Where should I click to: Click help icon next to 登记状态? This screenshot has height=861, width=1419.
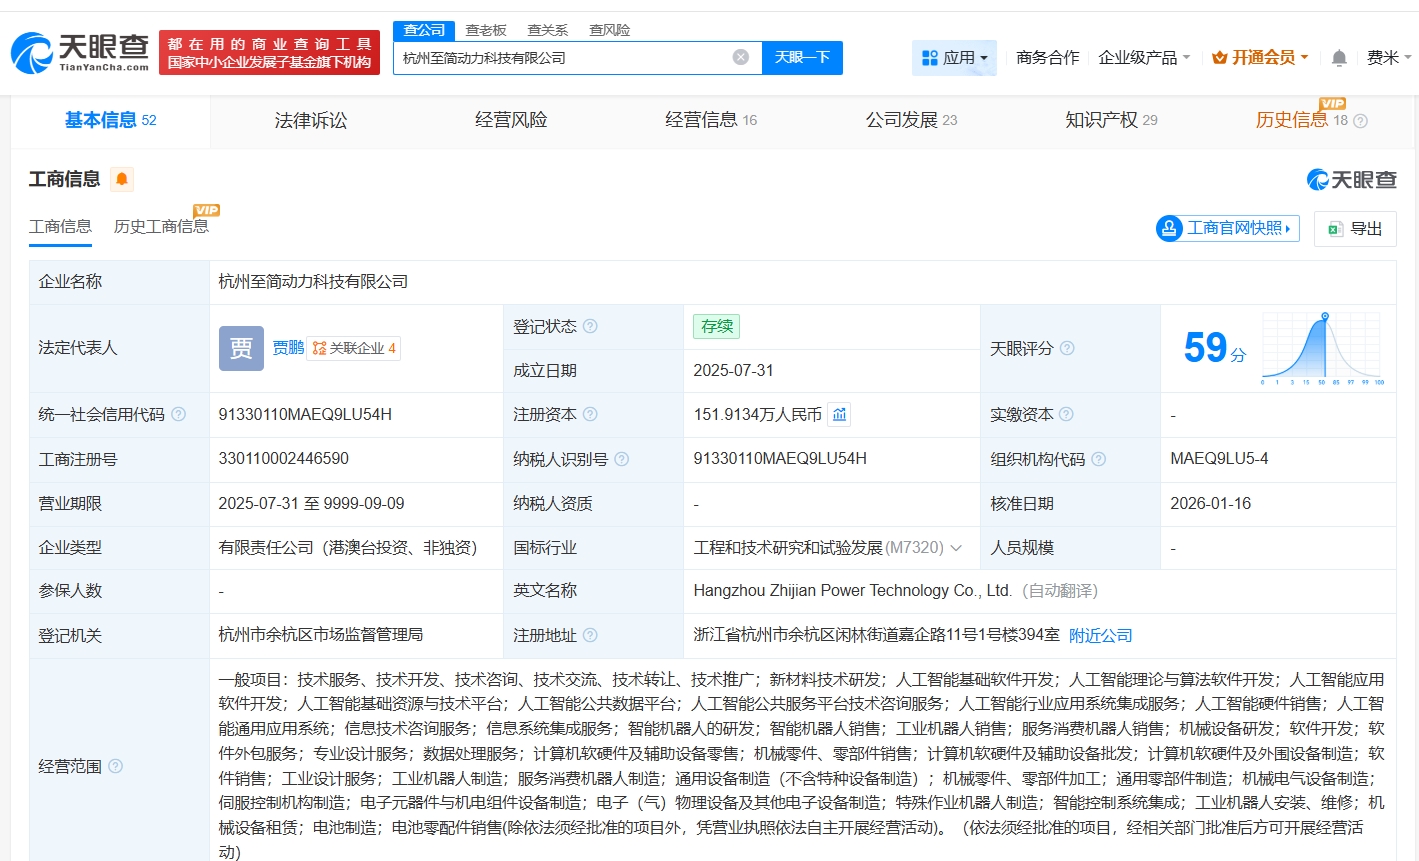coord(590,326)
